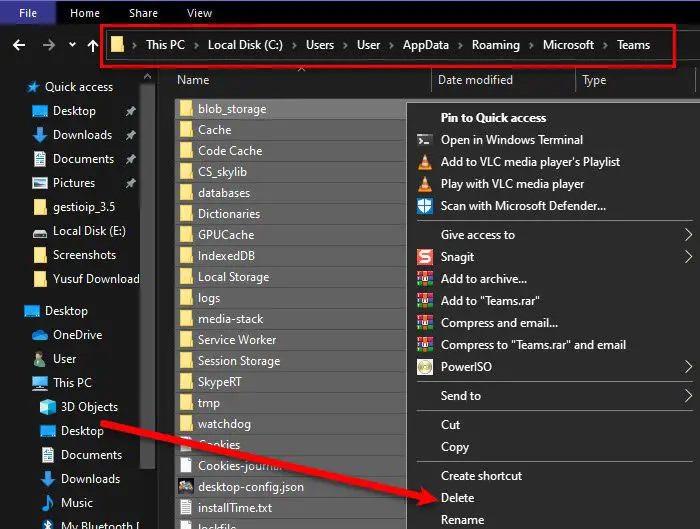Select 'This PC' in the address path

(x=165, y=45)
